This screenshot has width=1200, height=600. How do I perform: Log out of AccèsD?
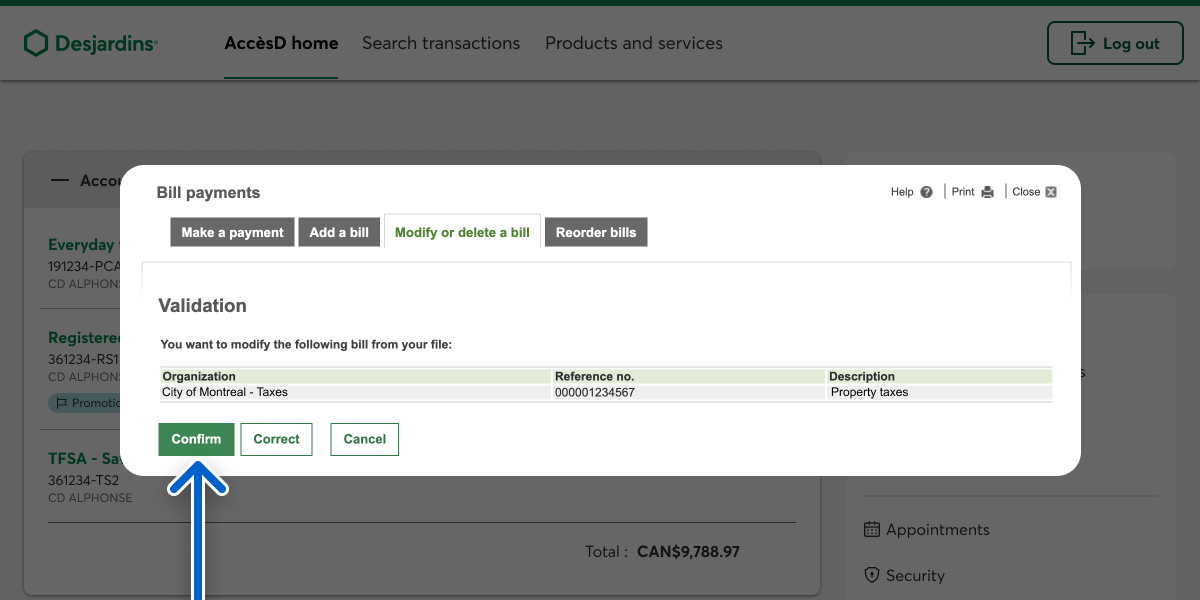(x=1114, y=44)
